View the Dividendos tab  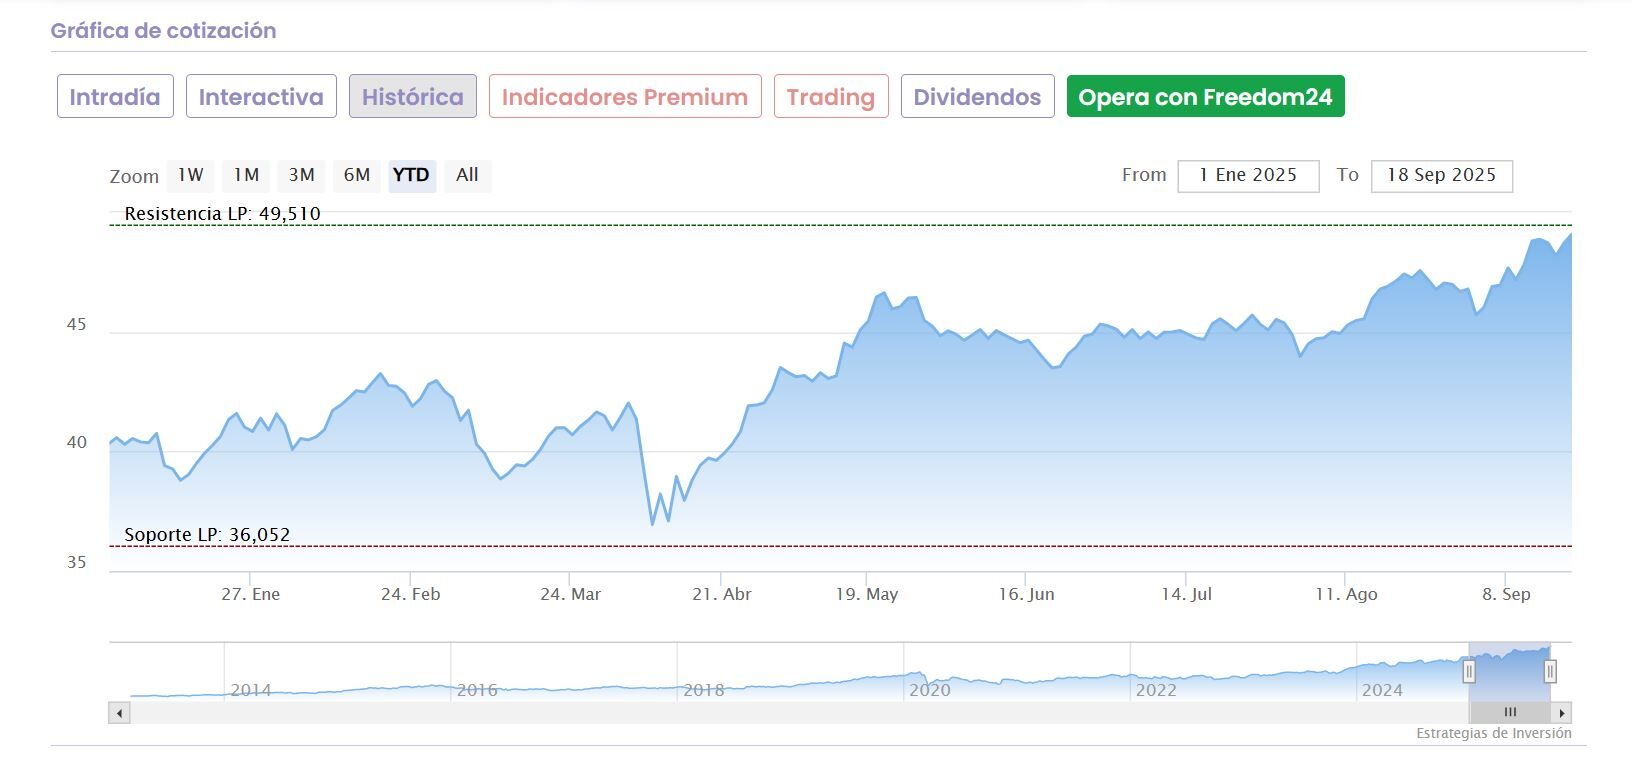pyautogui.click(x=977, y=97)
